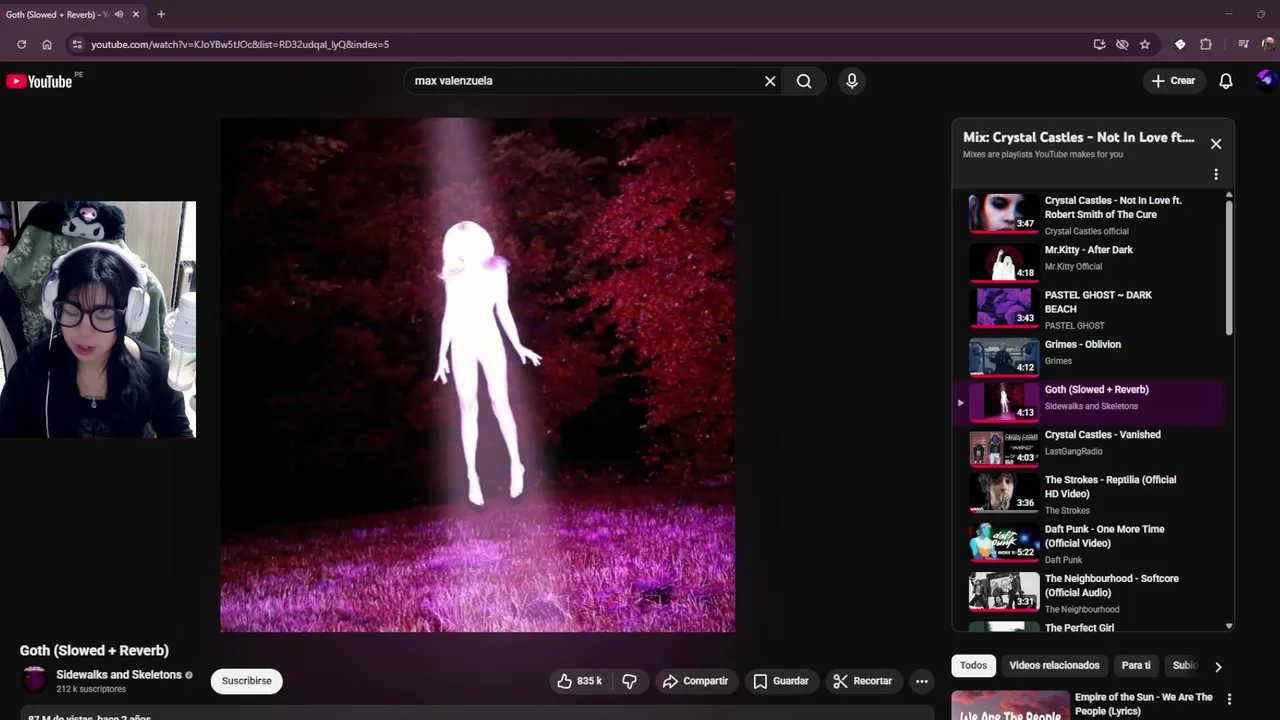Open the Extensions puzzle icon
The width and height of the screenshot is (1280, 720).
[x=1206, y=44]
